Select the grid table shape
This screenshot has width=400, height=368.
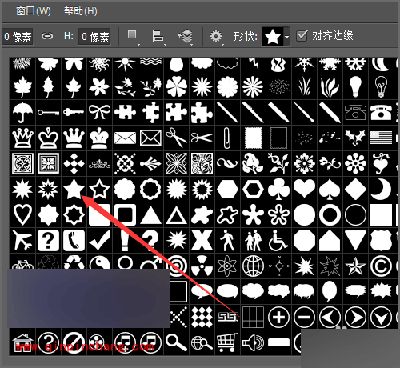point(253,317)
